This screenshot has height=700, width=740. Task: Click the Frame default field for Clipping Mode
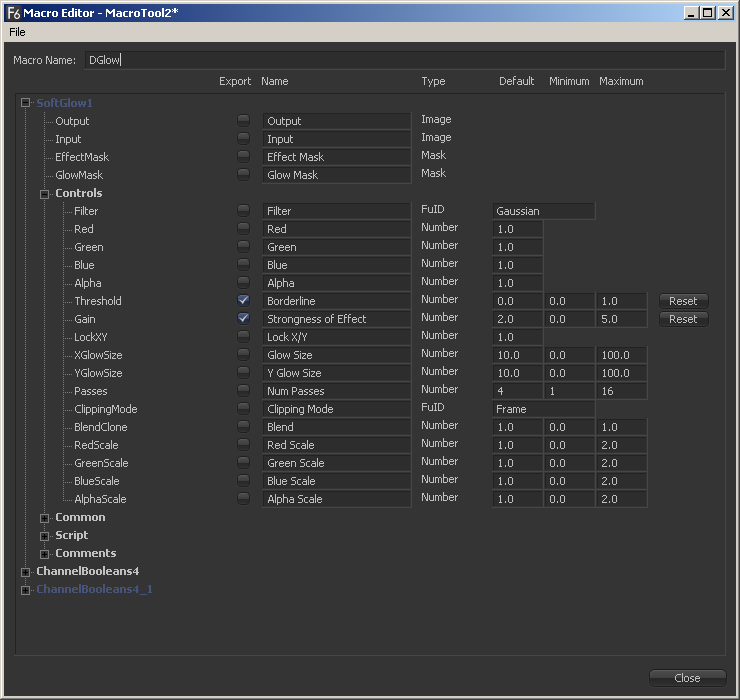point(543,409)
